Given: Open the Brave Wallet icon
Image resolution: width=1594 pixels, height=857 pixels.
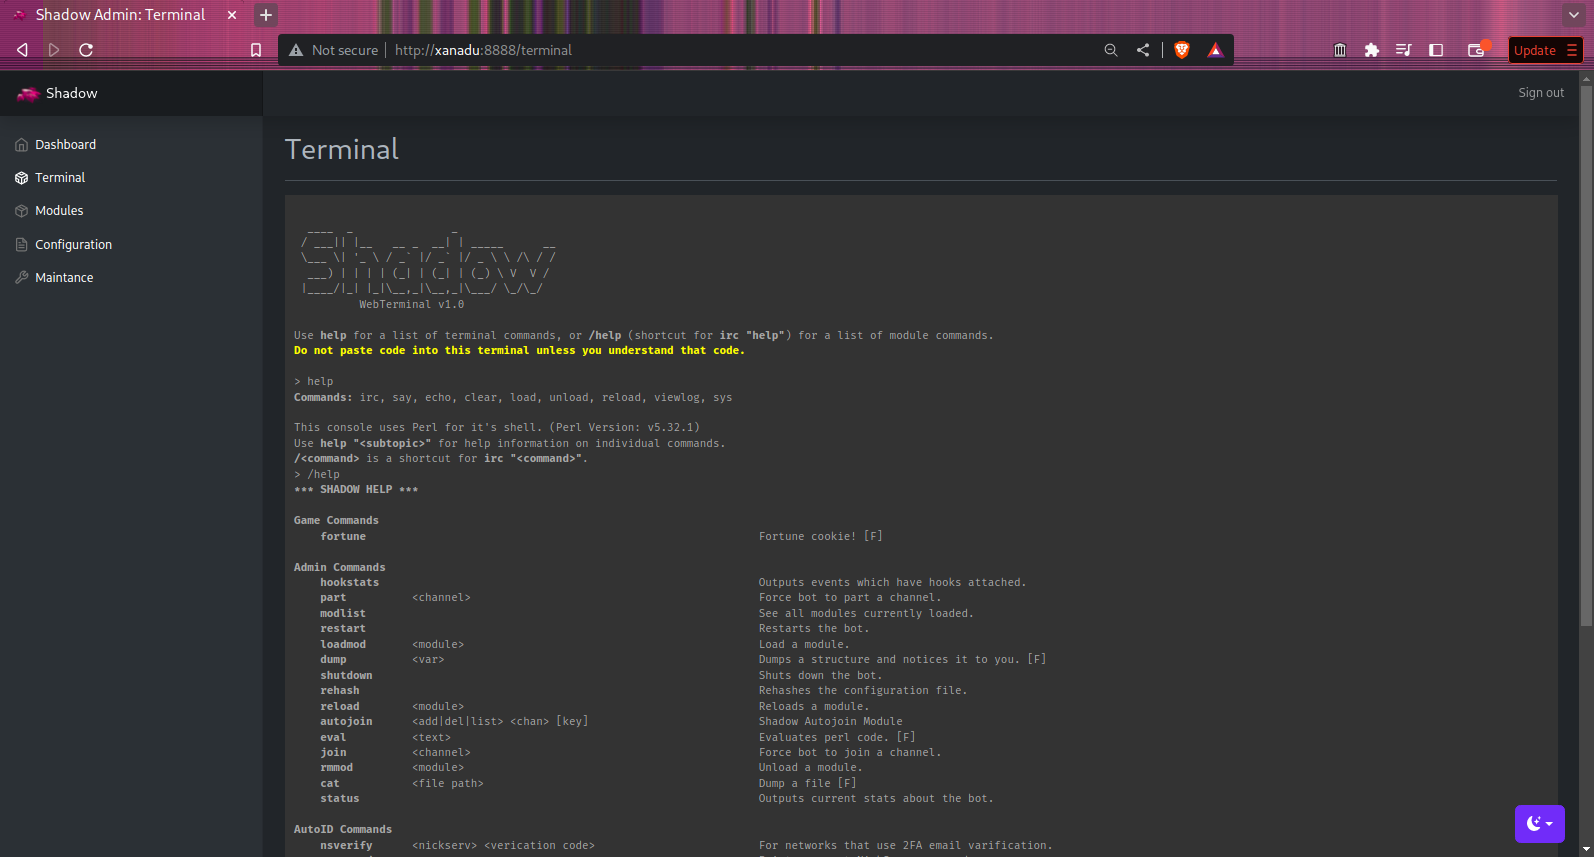Looking at the screenshot, I should point(1476,50).
